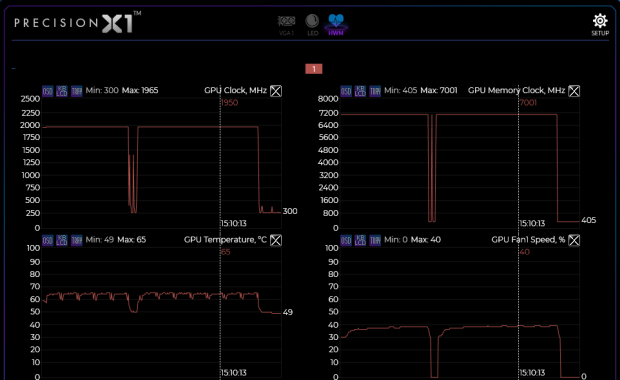The image size is (620, 380).
Task: Select the red GPU 1 button
Action: click(x=314, y=69)
